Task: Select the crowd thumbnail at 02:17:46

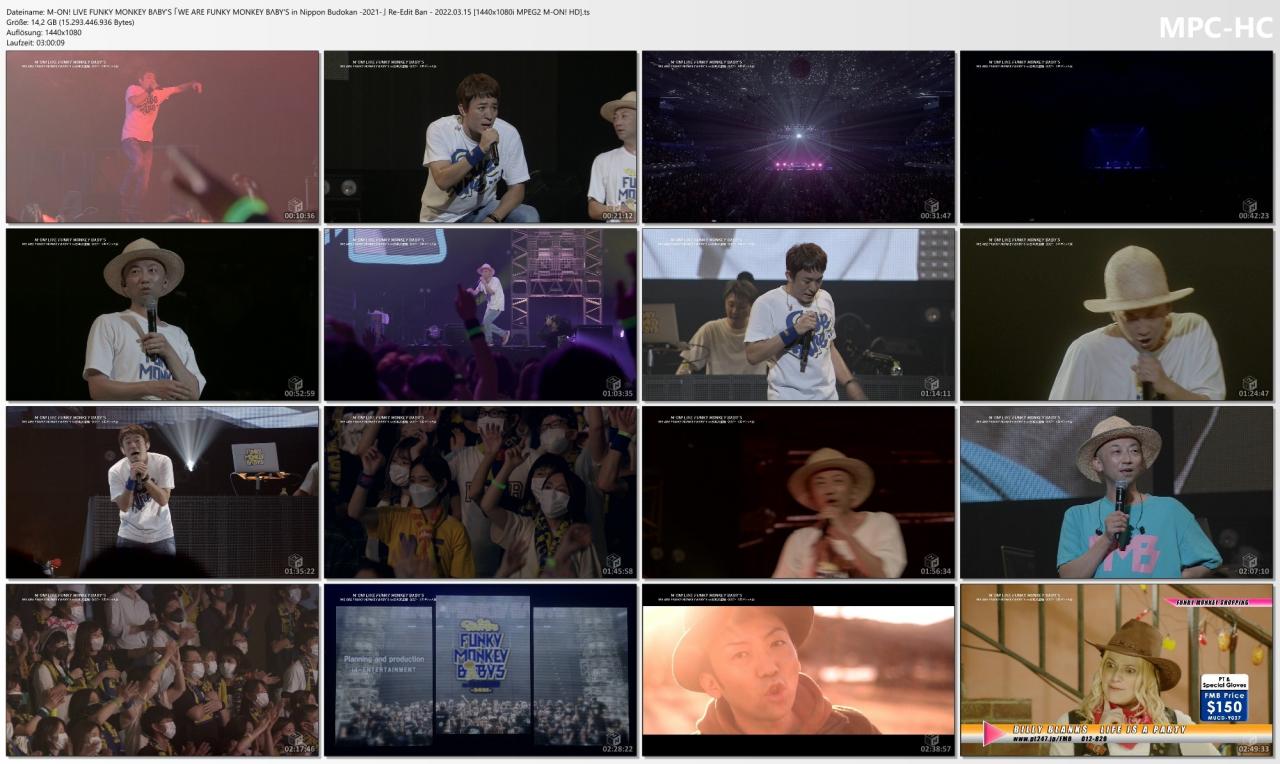Action: pos(162,670)
